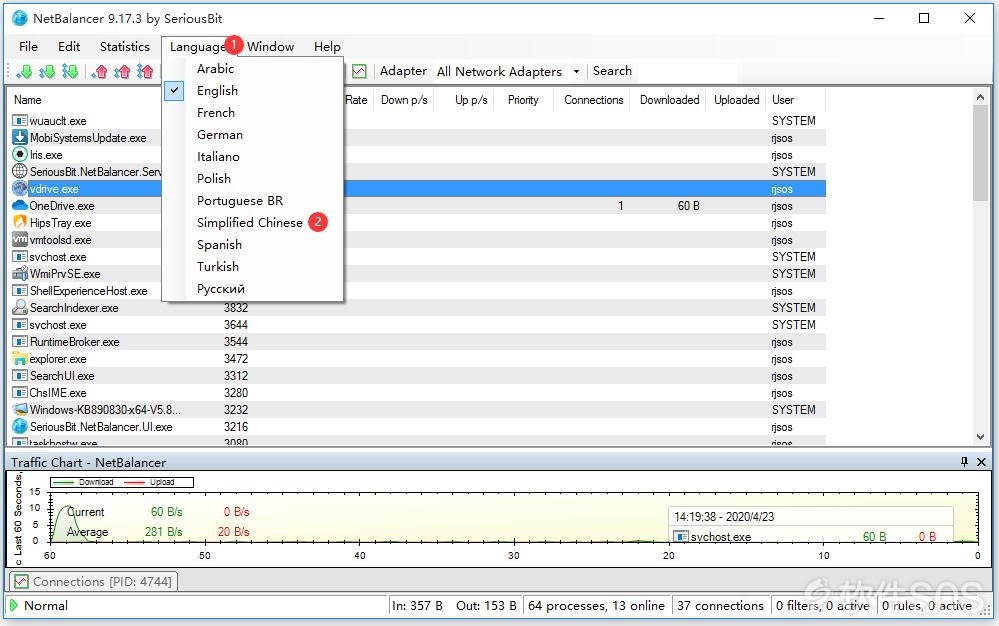Select the ChsIME.exe process row
Viewport: 999px width, 626px height.
click(417, 393)
